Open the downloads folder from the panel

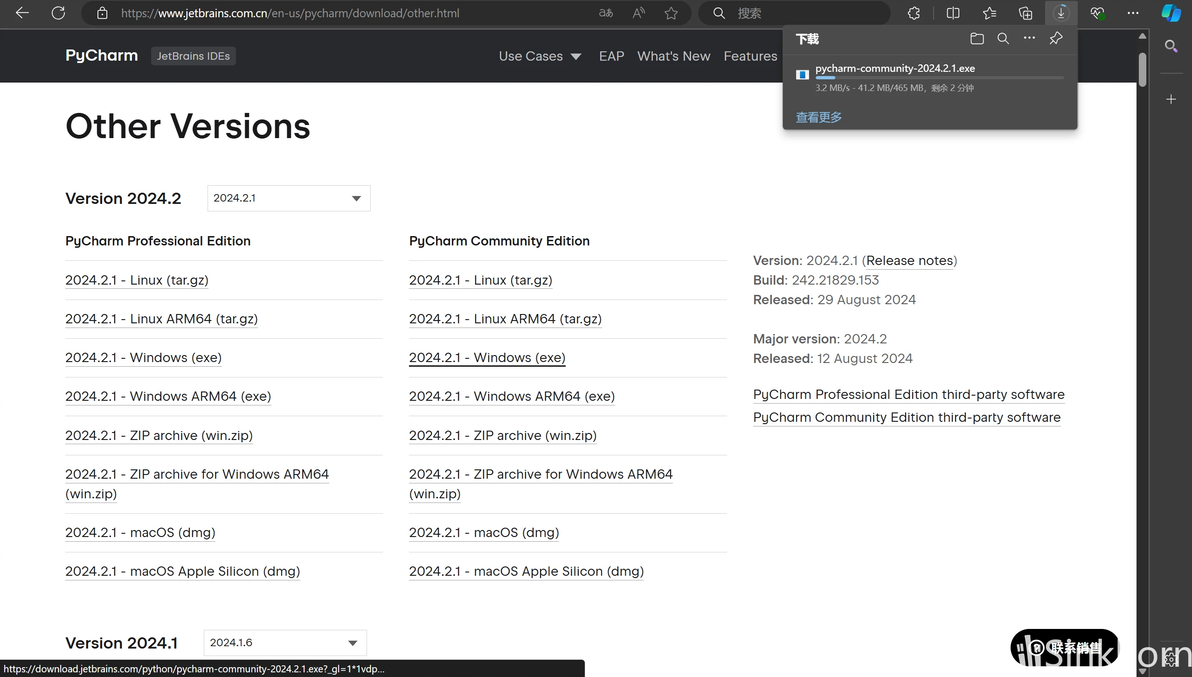977,39
